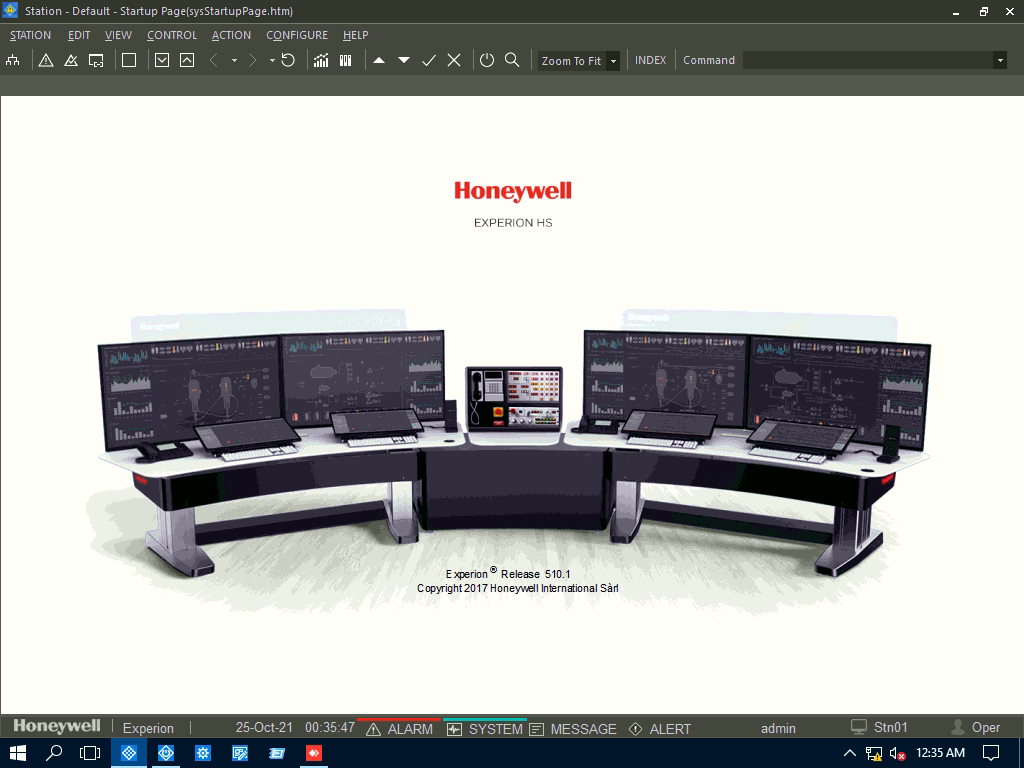Open the CONTROL menu
This screenshot has height=768, width=1024.
point(172,35)
